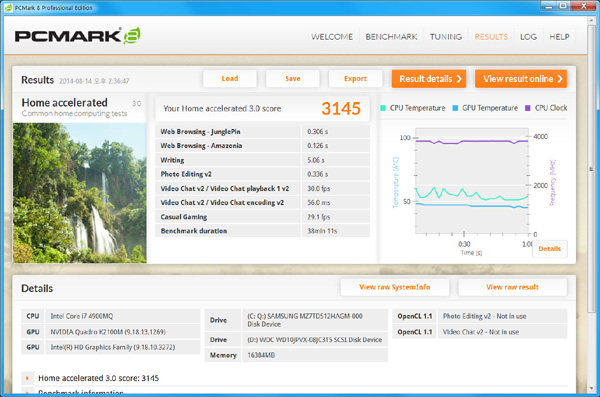Open Result details
Viewport: 600px width, 397px height.
[x=429, y=78]
